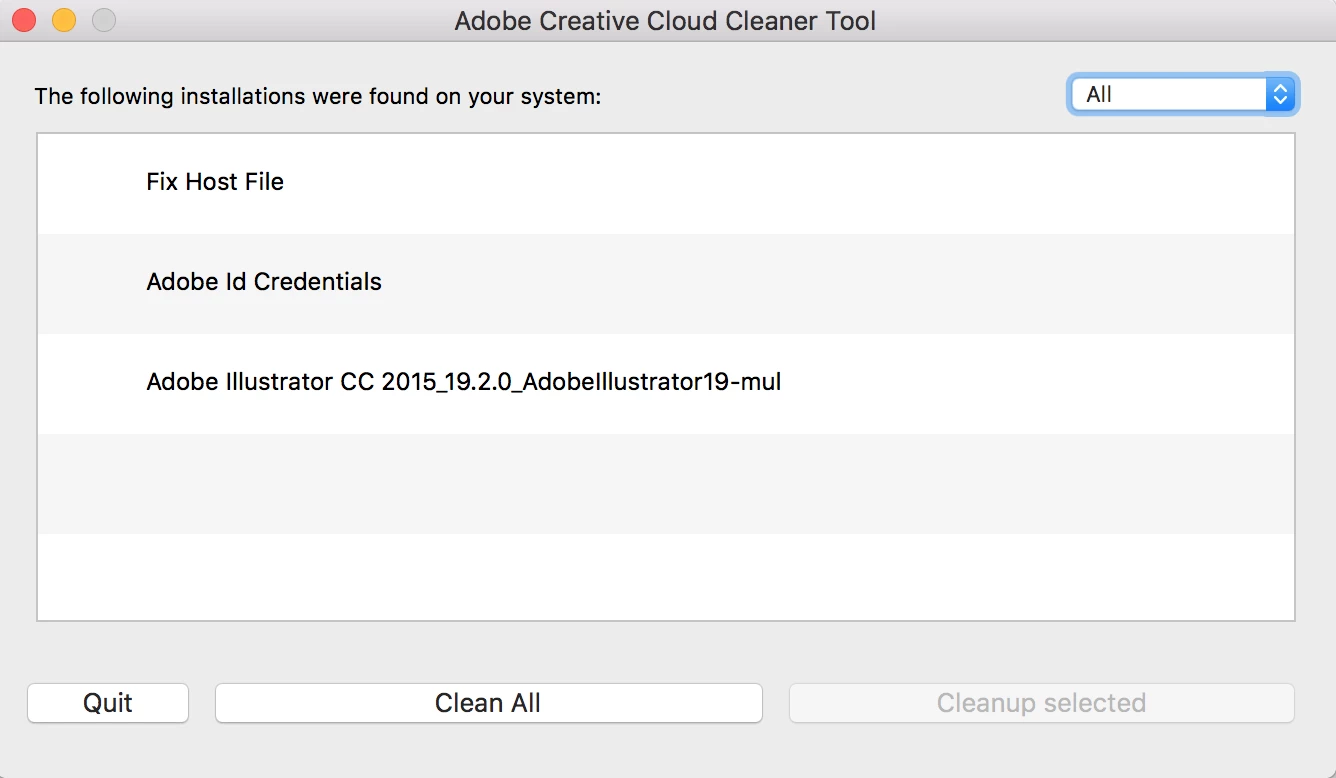
Task: Close the Cleaner Tool window
Action: (24, 20)
